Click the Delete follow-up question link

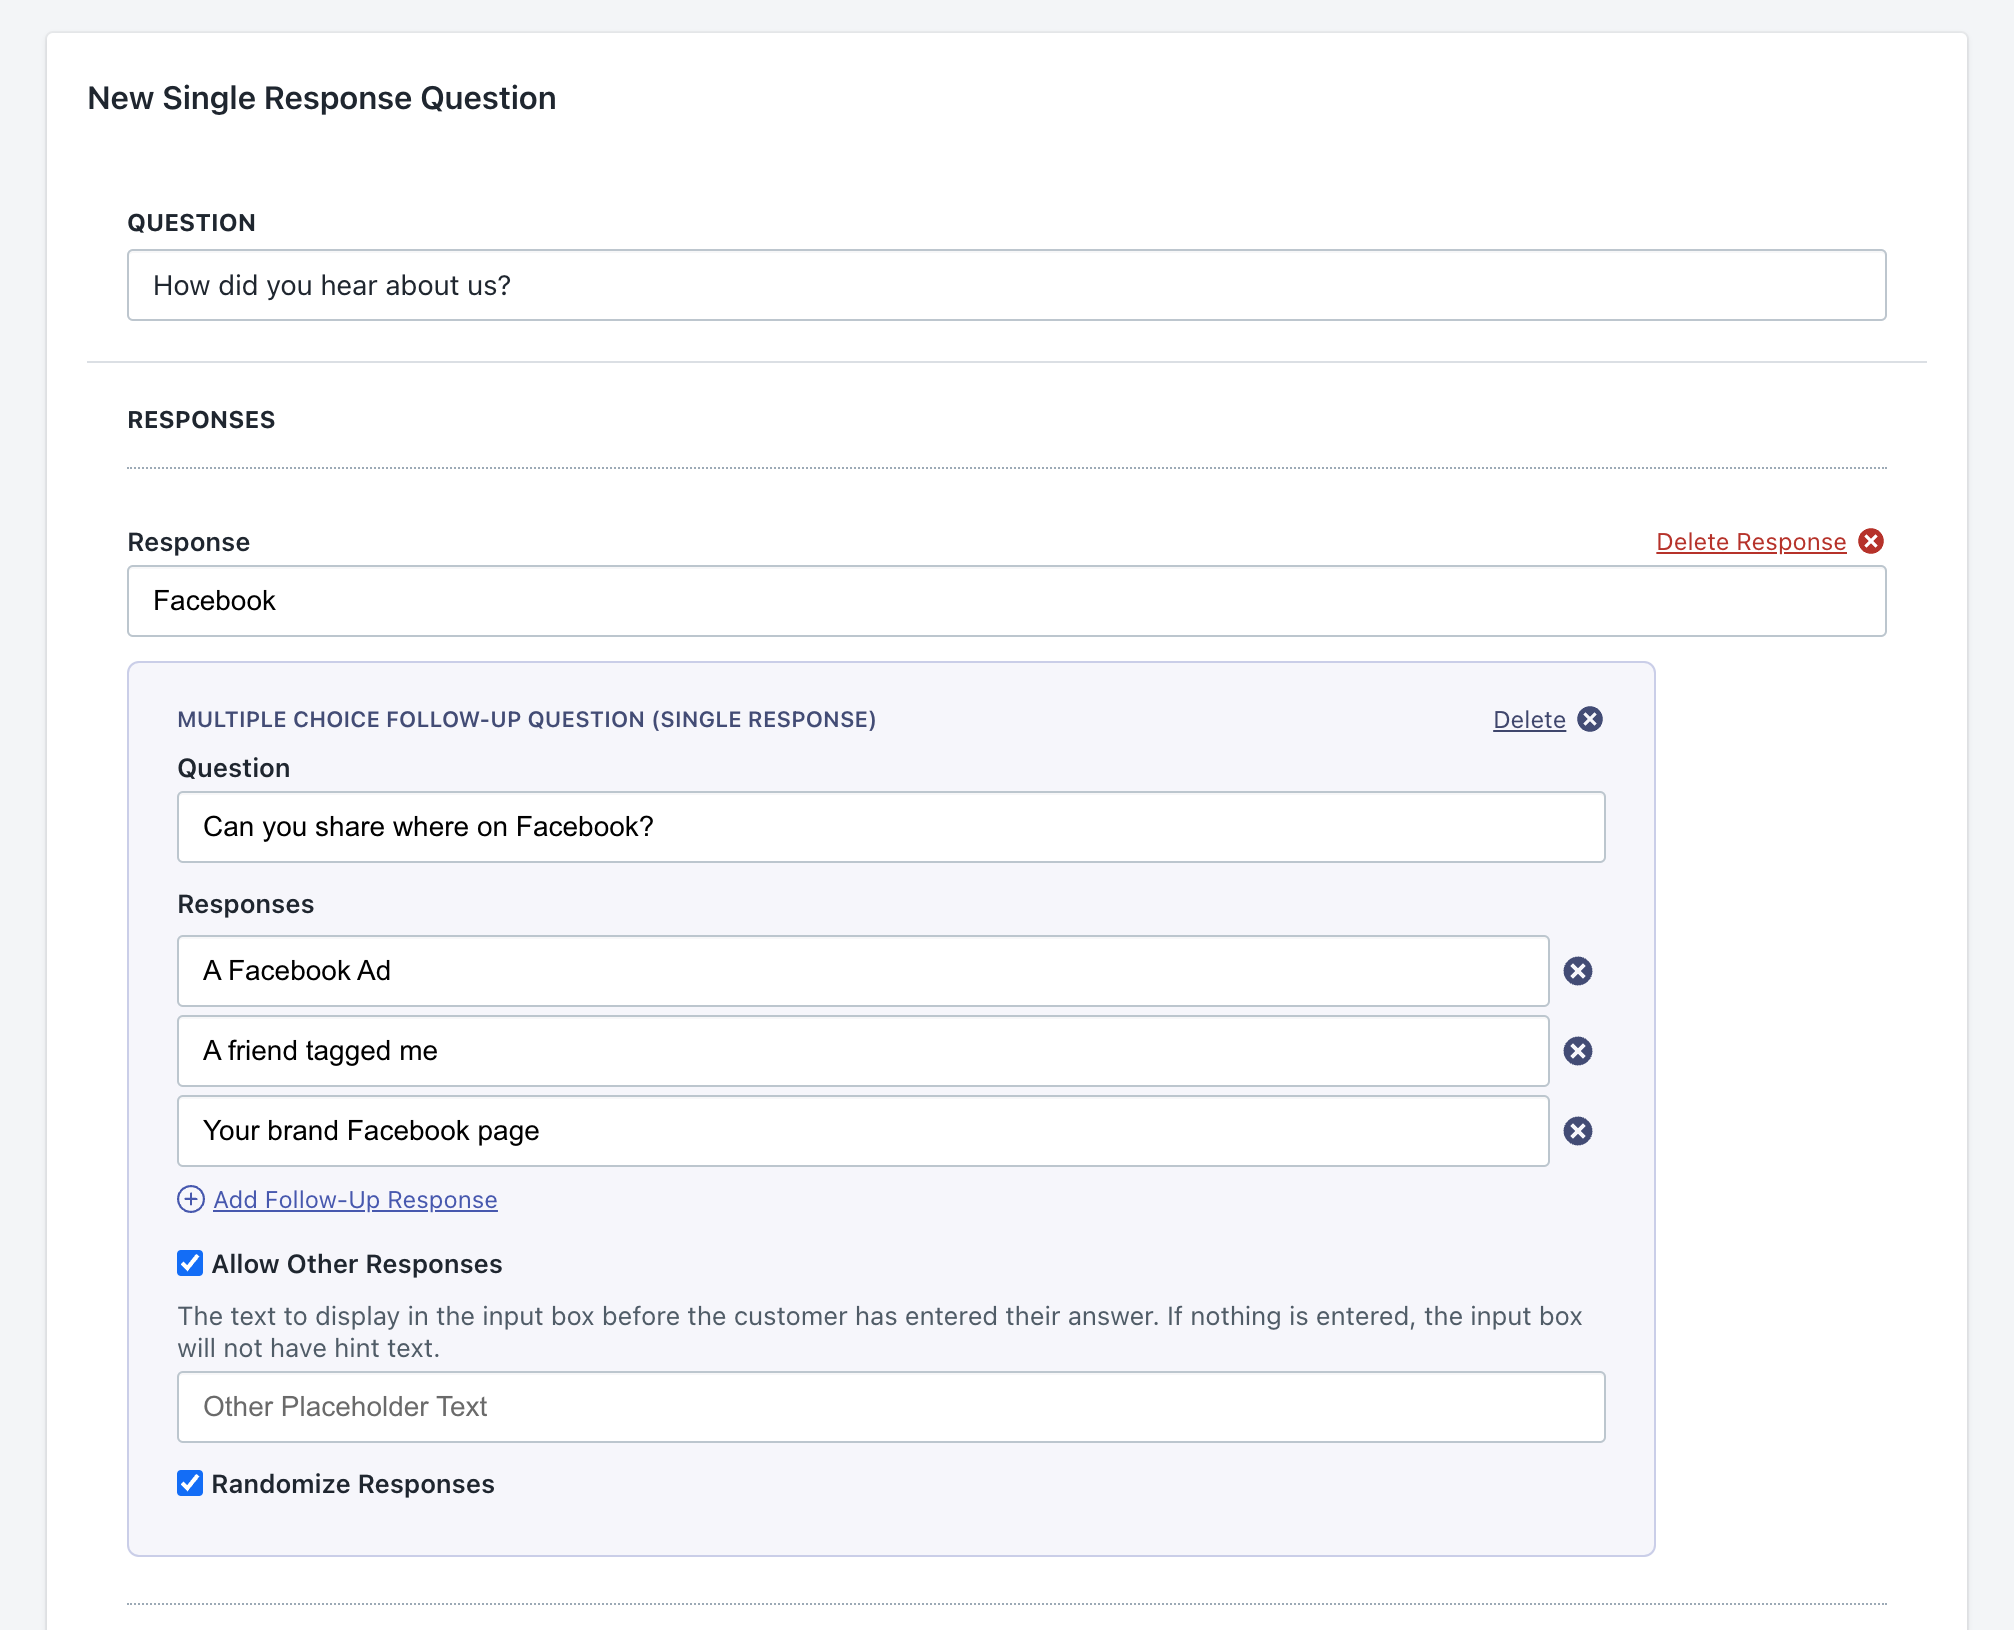(x=1528, y=720)
